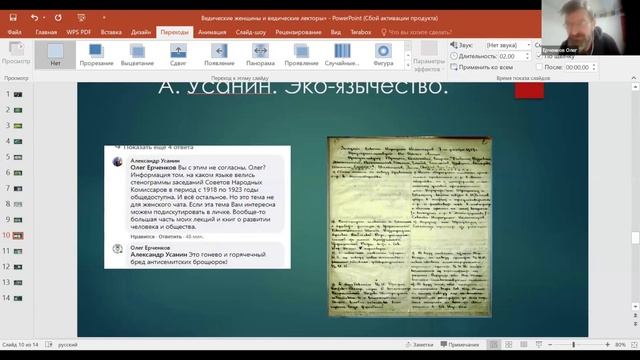This screenshot has height=360, width=640.
Task: Select slide 7 thumbnail
Action: click(x=18, y=189)
